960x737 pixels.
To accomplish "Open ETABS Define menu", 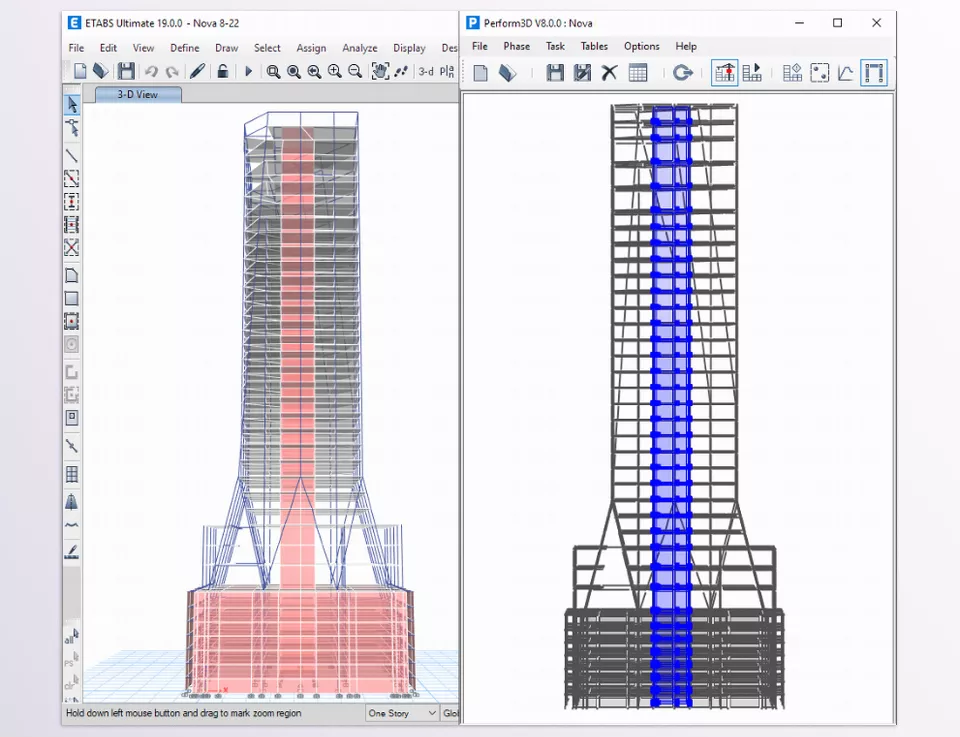I will [185, 48].
